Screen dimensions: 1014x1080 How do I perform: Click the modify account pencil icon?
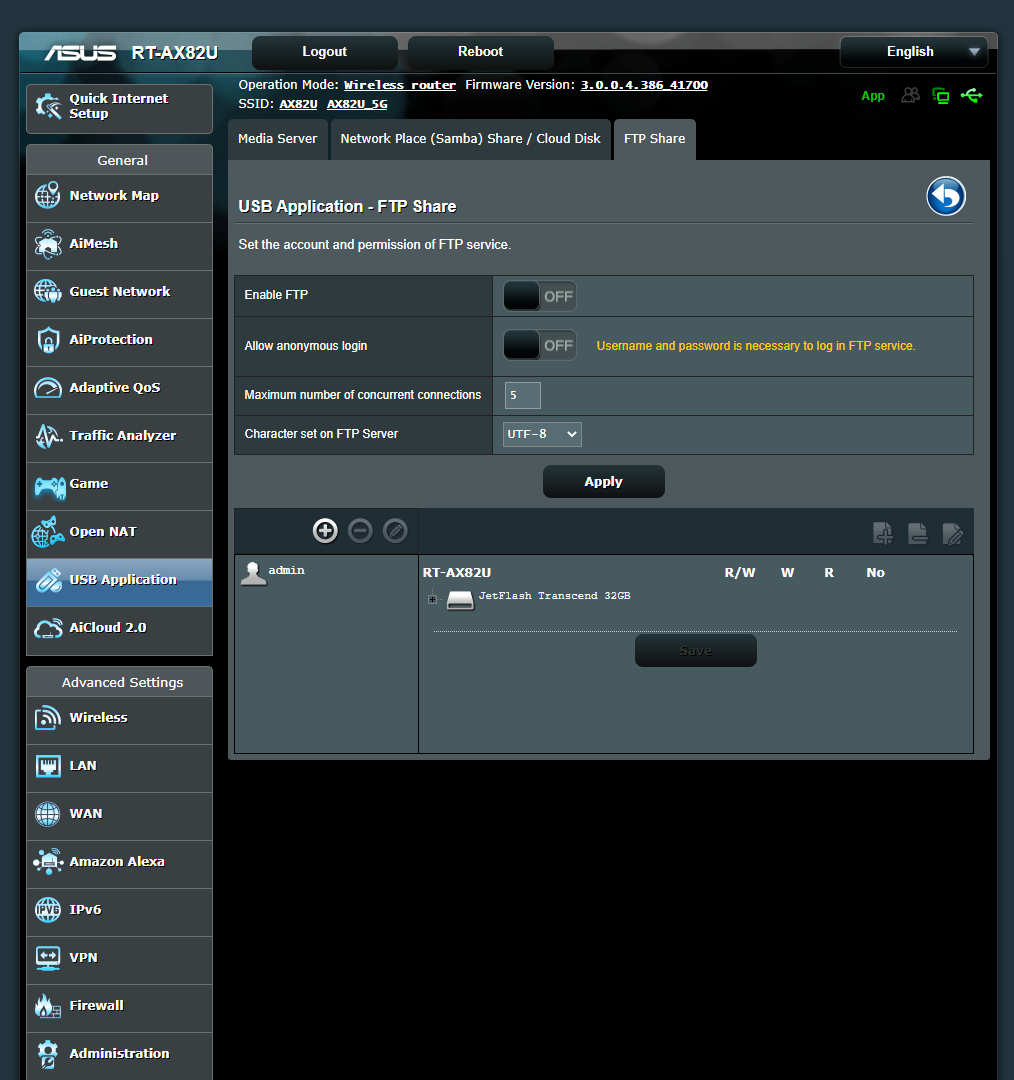click(395, 530)
